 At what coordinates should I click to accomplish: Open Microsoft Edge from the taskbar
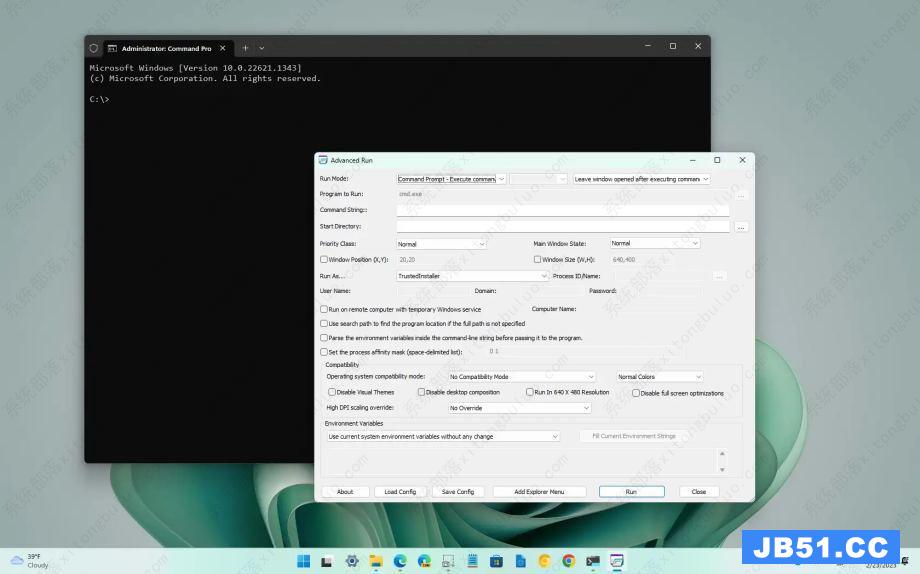coord(400,561)
